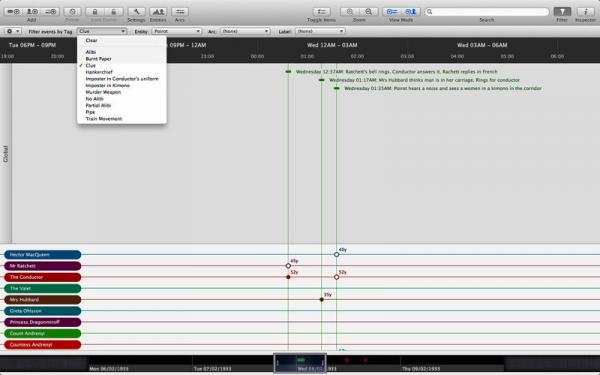Screen dimensions: 600x375
Task: Toggle the Filter funnel button
Action: 562,12
